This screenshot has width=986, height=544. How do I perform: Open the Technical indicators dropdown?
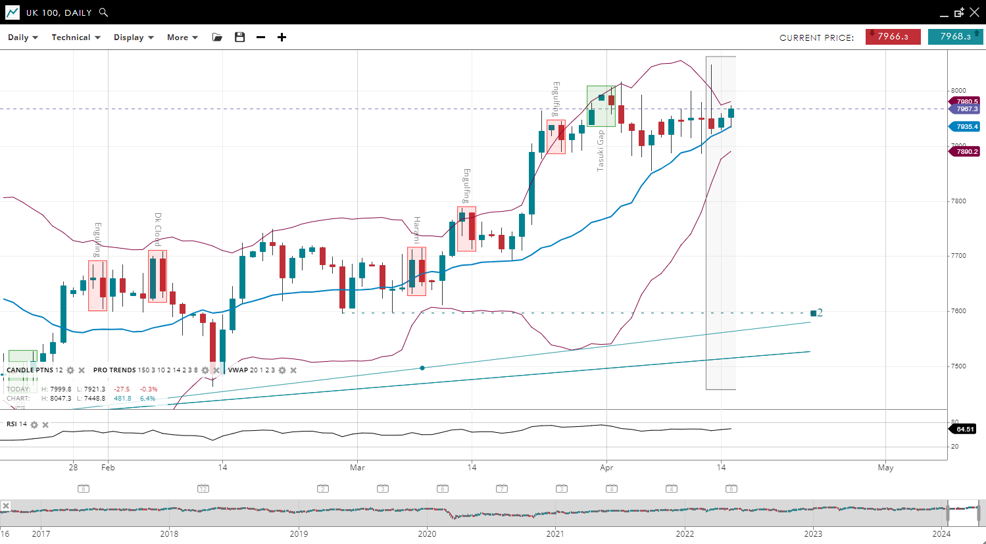coord(76,37)
